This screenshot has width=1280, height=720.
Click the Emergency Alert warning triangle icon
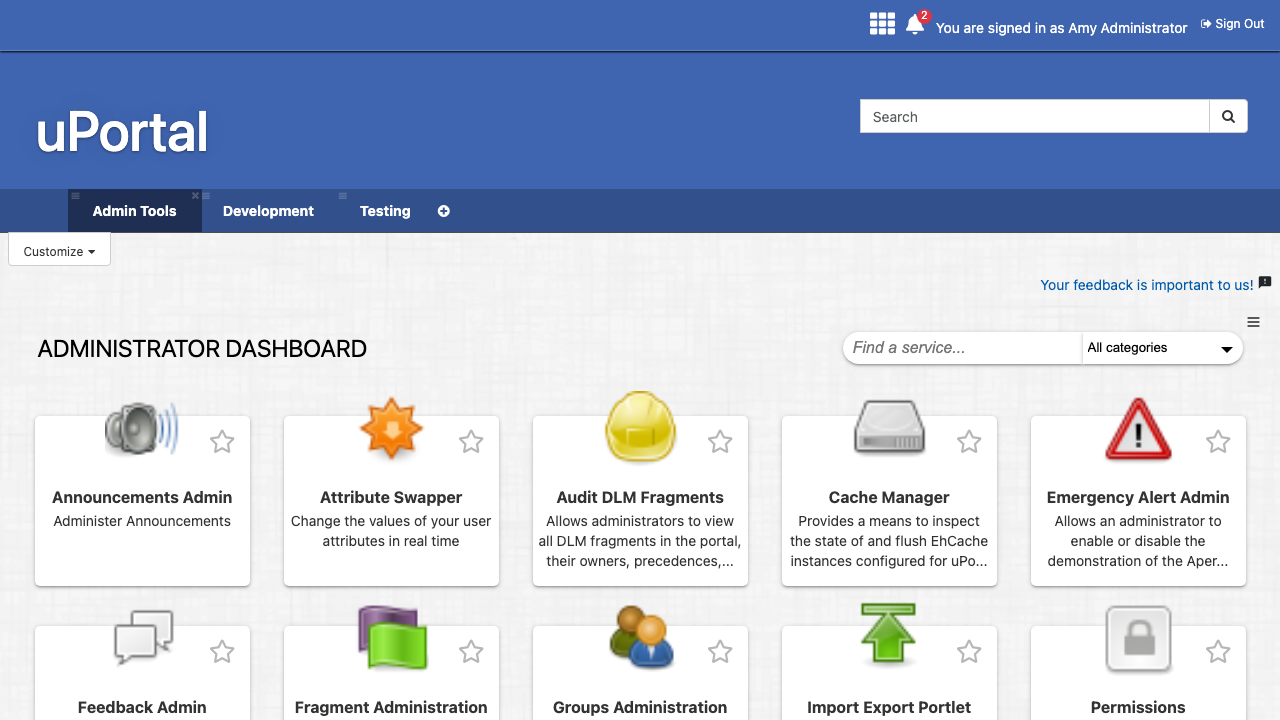[x=1138, y=429]
